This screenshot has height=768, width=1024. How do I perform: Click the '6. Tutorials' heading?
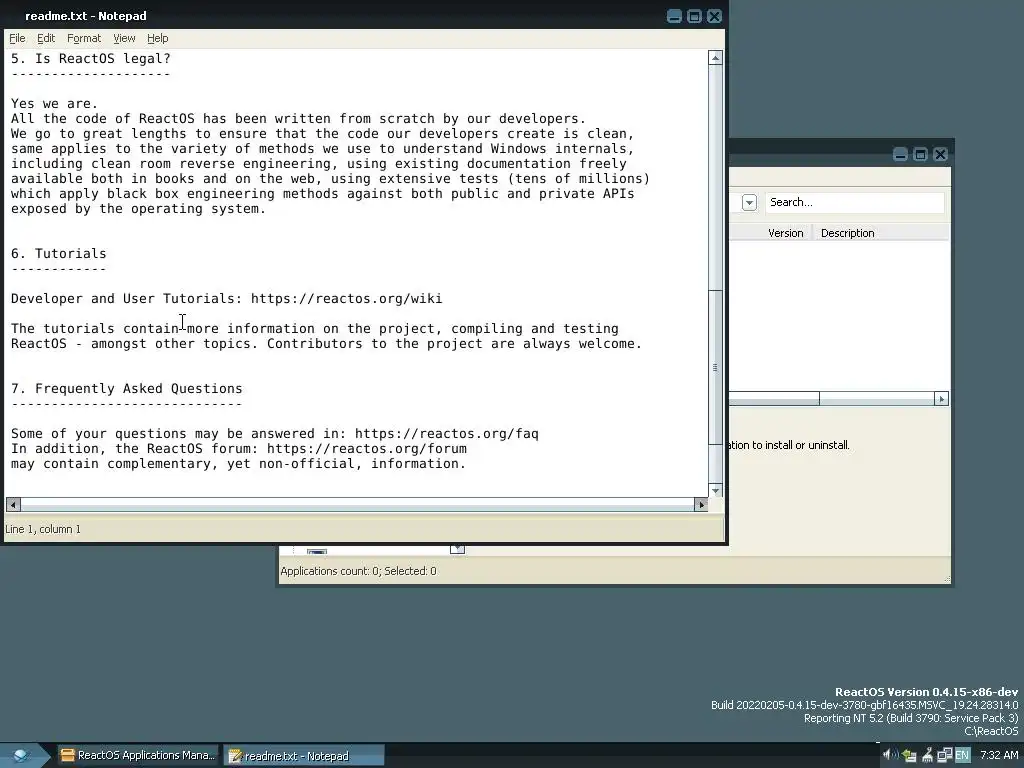pos(59,253)
